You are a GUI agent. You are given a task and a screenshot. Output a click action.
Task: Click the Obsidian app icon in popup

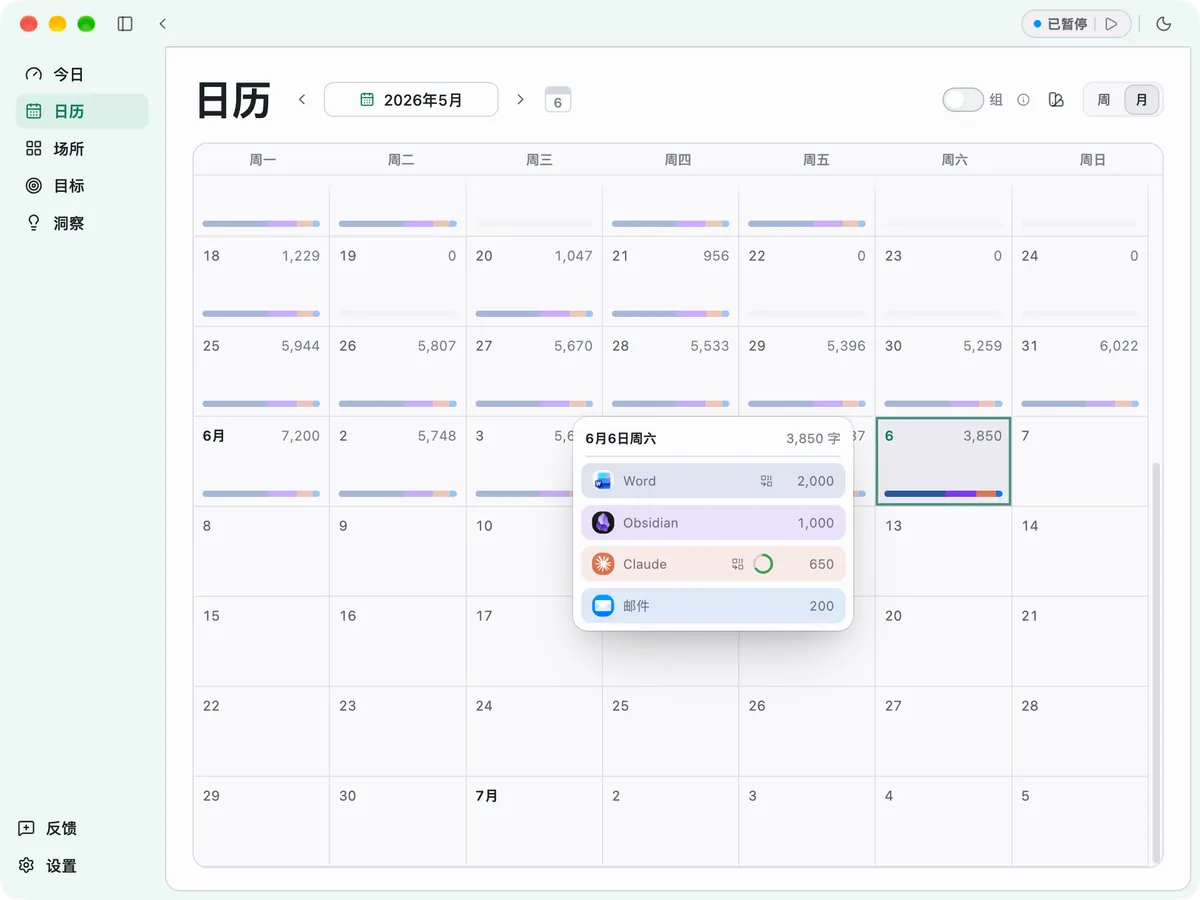603,522
